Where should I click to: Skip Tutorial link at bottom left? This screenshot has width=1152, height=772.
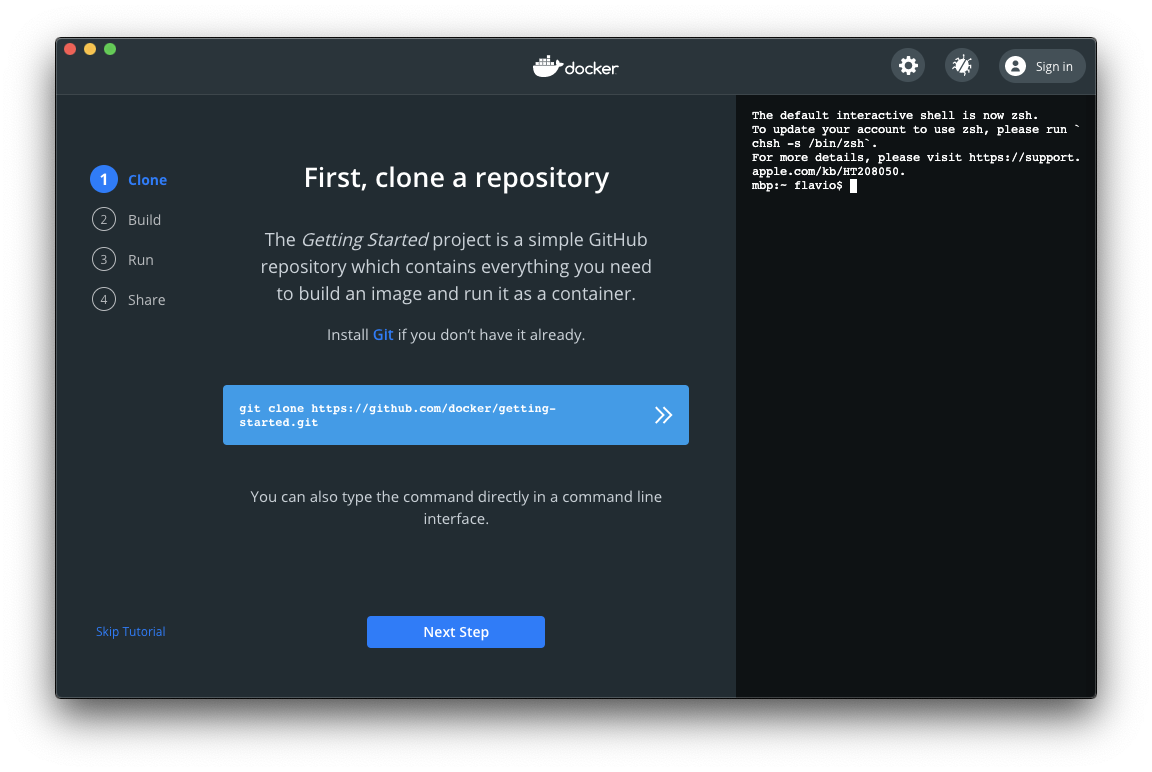click(x=131, y=632)
